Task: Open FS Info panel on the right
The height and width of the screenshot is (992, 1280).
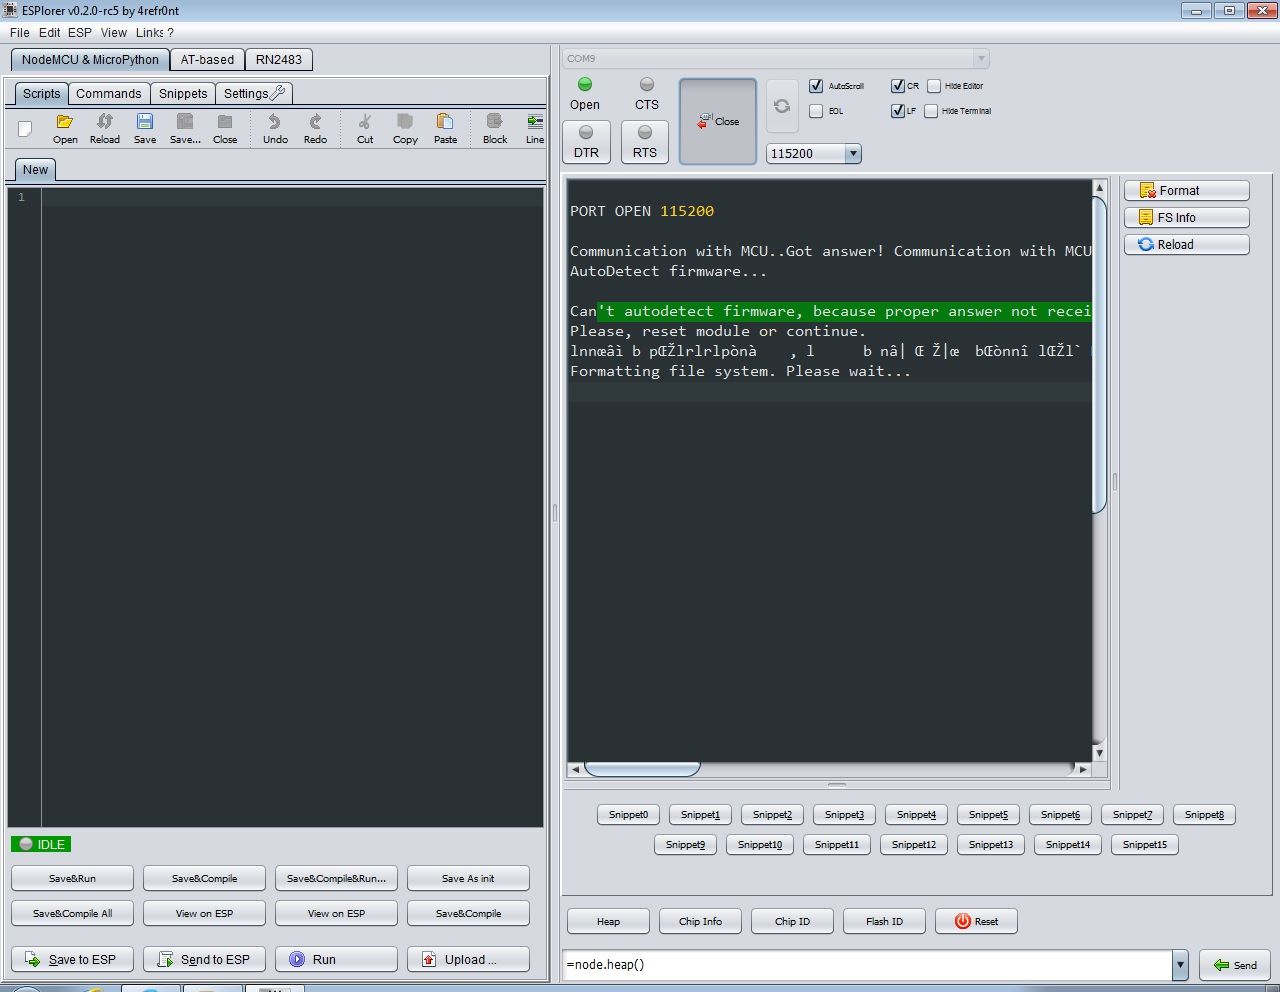Action: coord(1185,217)
